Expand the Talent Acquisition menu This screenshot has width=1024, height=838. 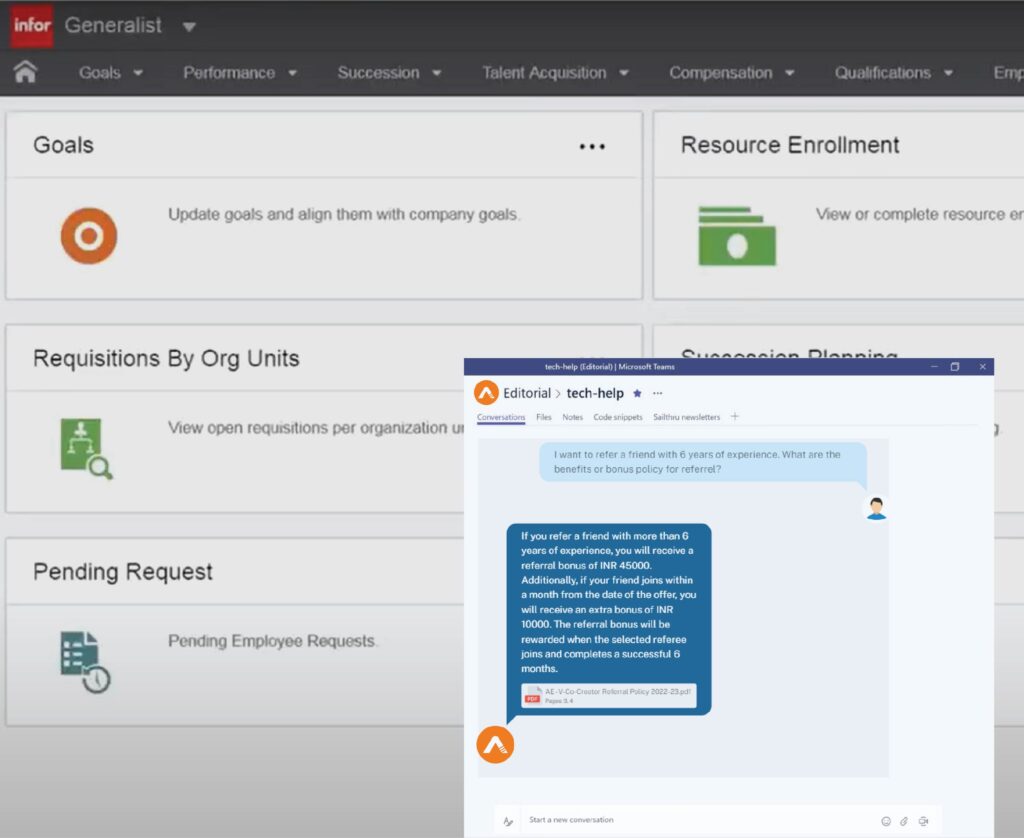pyautogui.click(x=555, y=73)
